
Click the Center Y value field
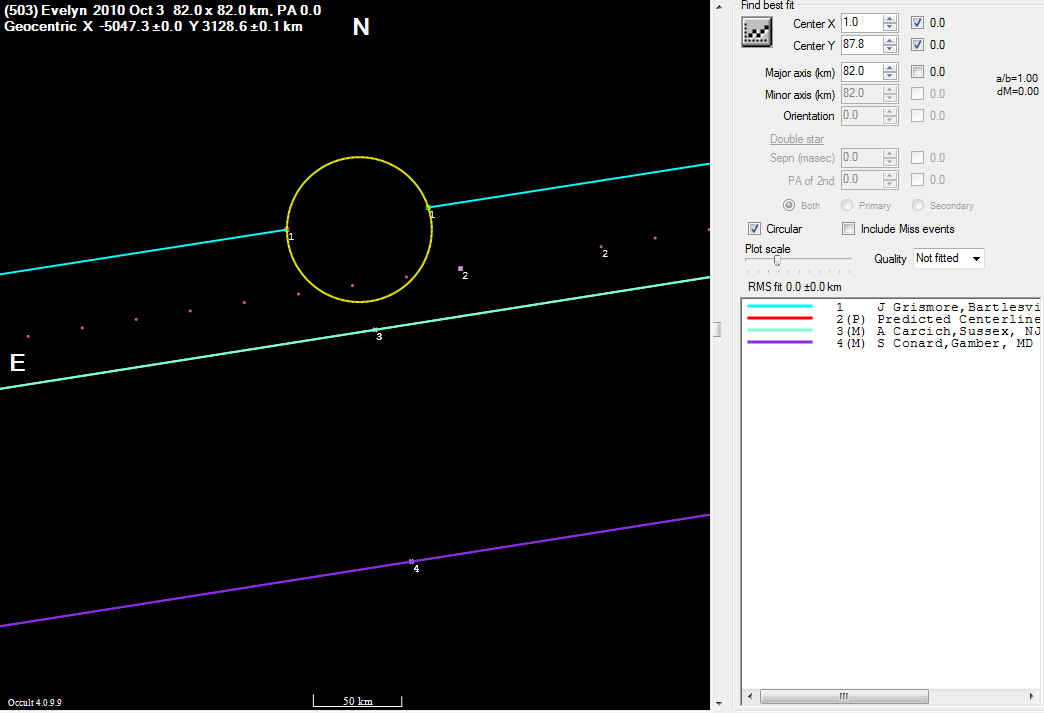tap(862, 45)
